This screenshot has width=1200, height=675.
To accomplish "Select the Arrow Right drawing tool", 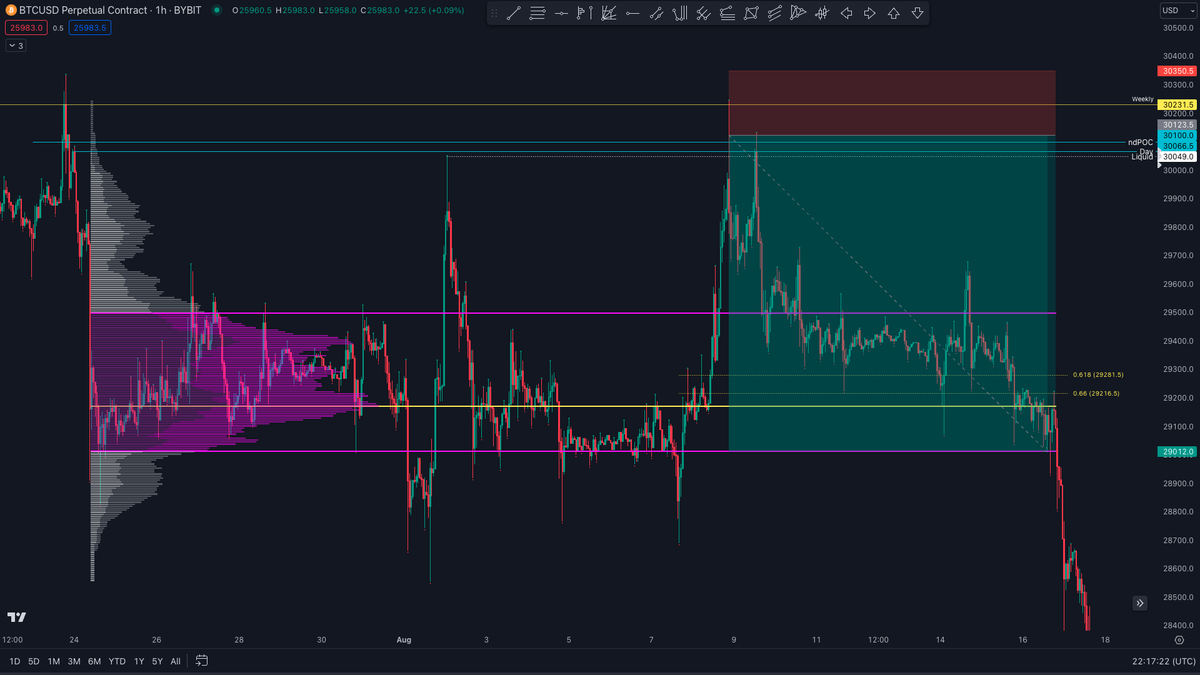I will point(869,14).
